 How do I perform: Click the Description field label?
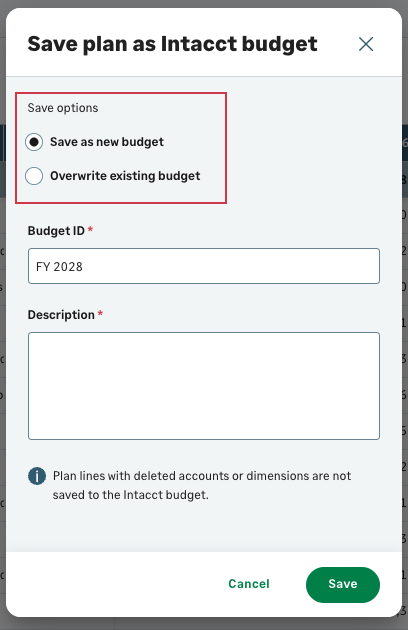click(61, 315)
